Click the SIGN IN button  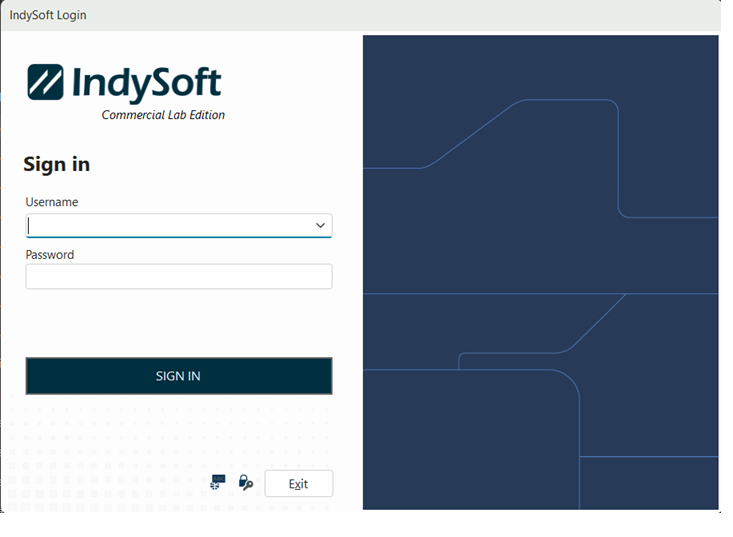[179, 376]
